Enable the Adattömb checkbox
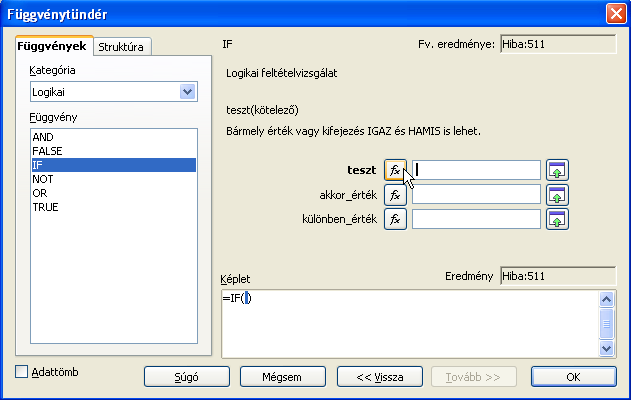 point(21,371)
